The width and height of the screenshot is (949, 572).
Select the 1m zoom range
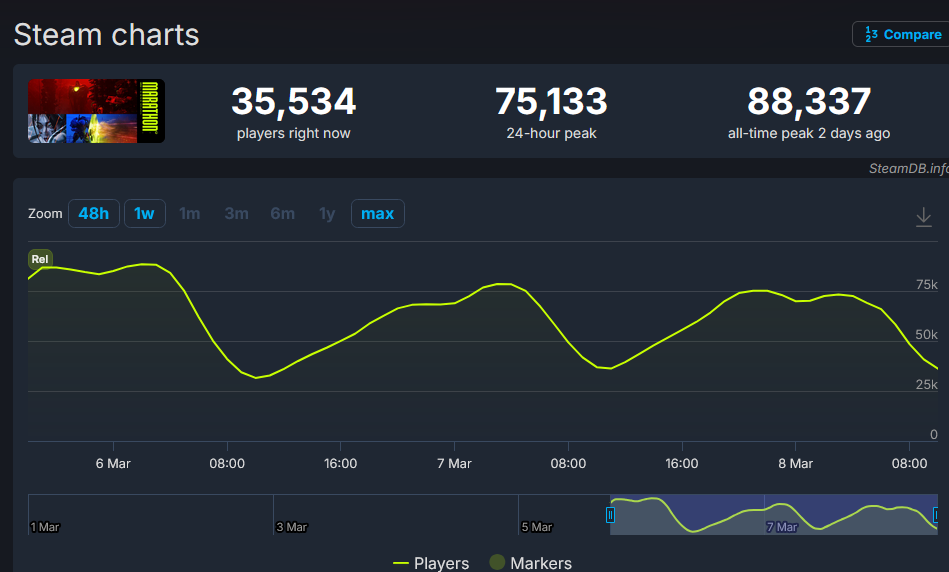[x=189, y=214]
